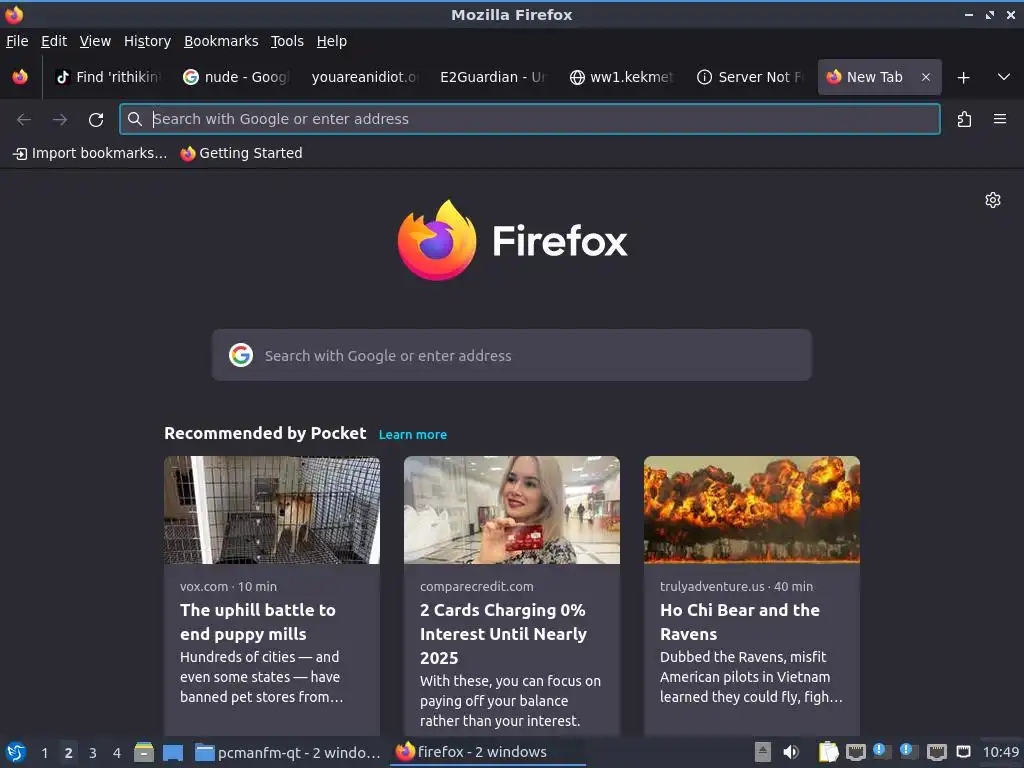Switch to desktop 4
1024x768 pixels.
117,753
